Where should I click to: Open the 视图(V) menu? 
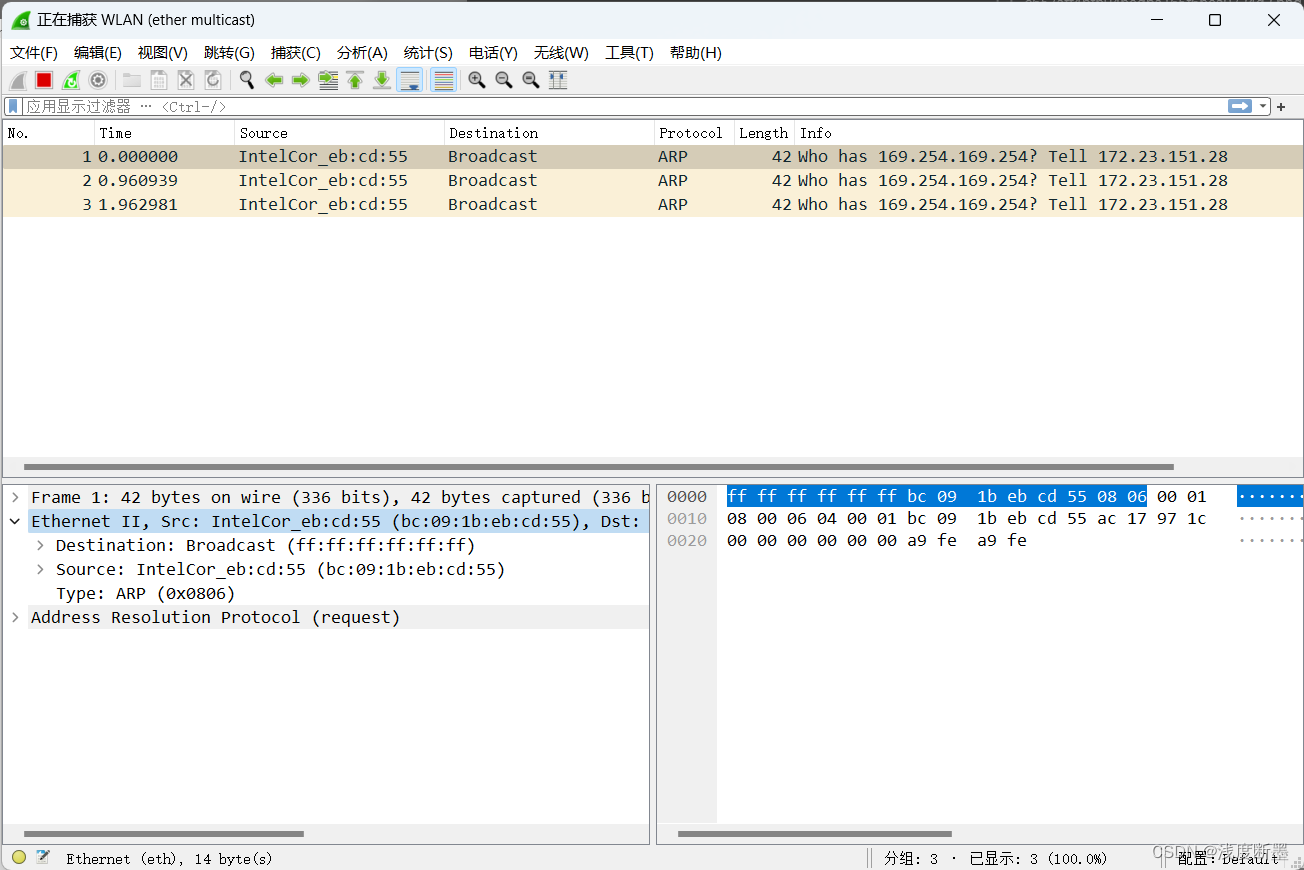coord(163,53)
